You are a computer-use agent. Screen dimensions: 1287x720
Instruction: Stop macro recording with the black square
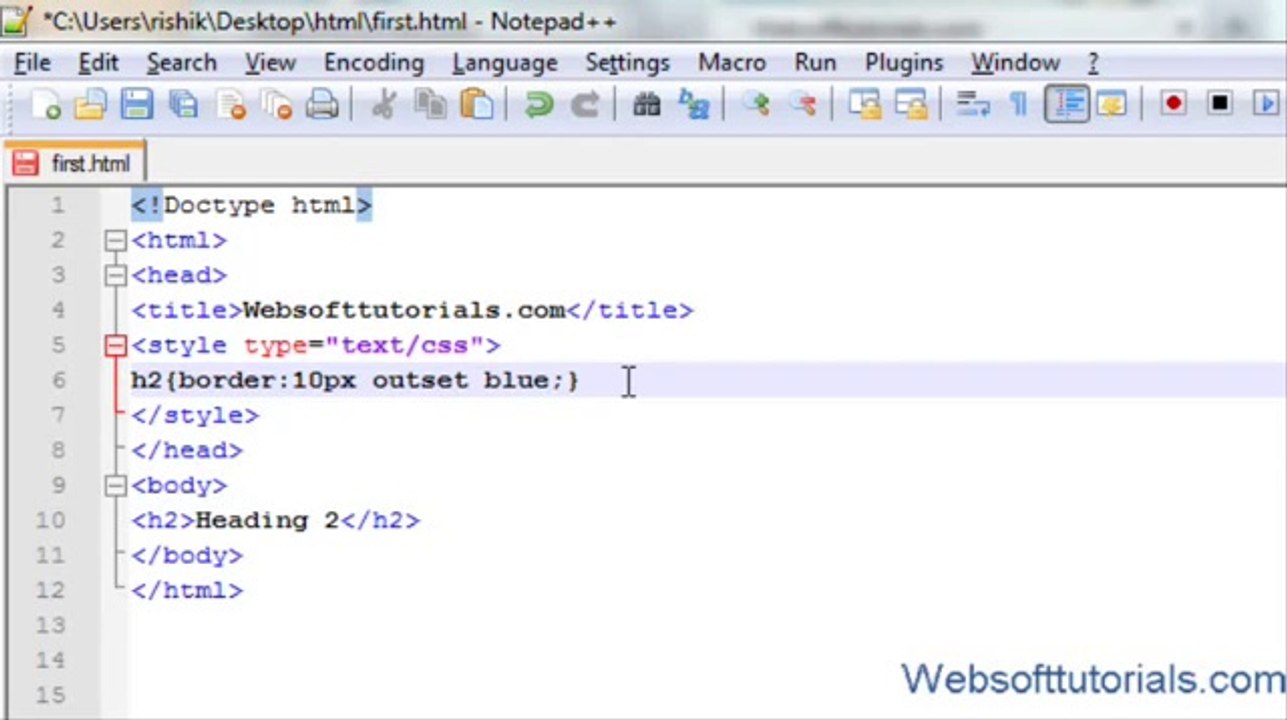(x=1219, y=104)
